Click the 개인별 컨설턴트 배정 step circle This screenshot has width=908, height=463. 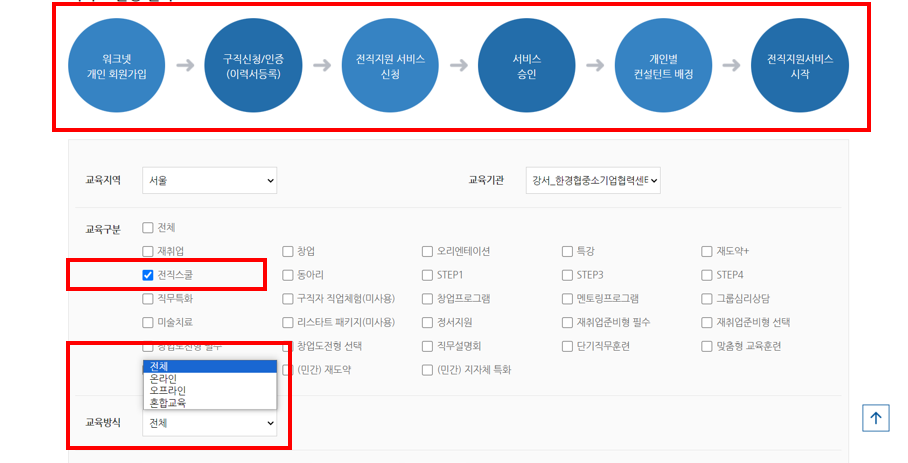pos(663,65)
